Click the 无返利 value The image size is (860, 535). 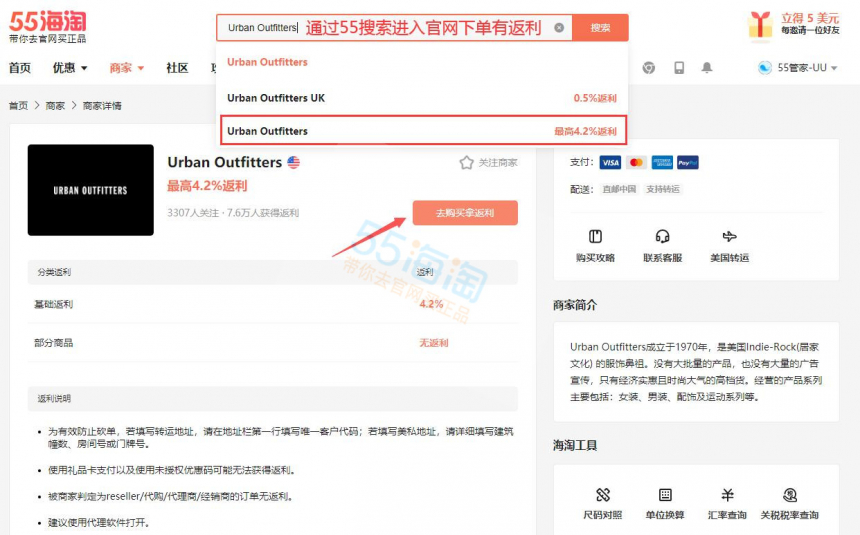(433, 343)
